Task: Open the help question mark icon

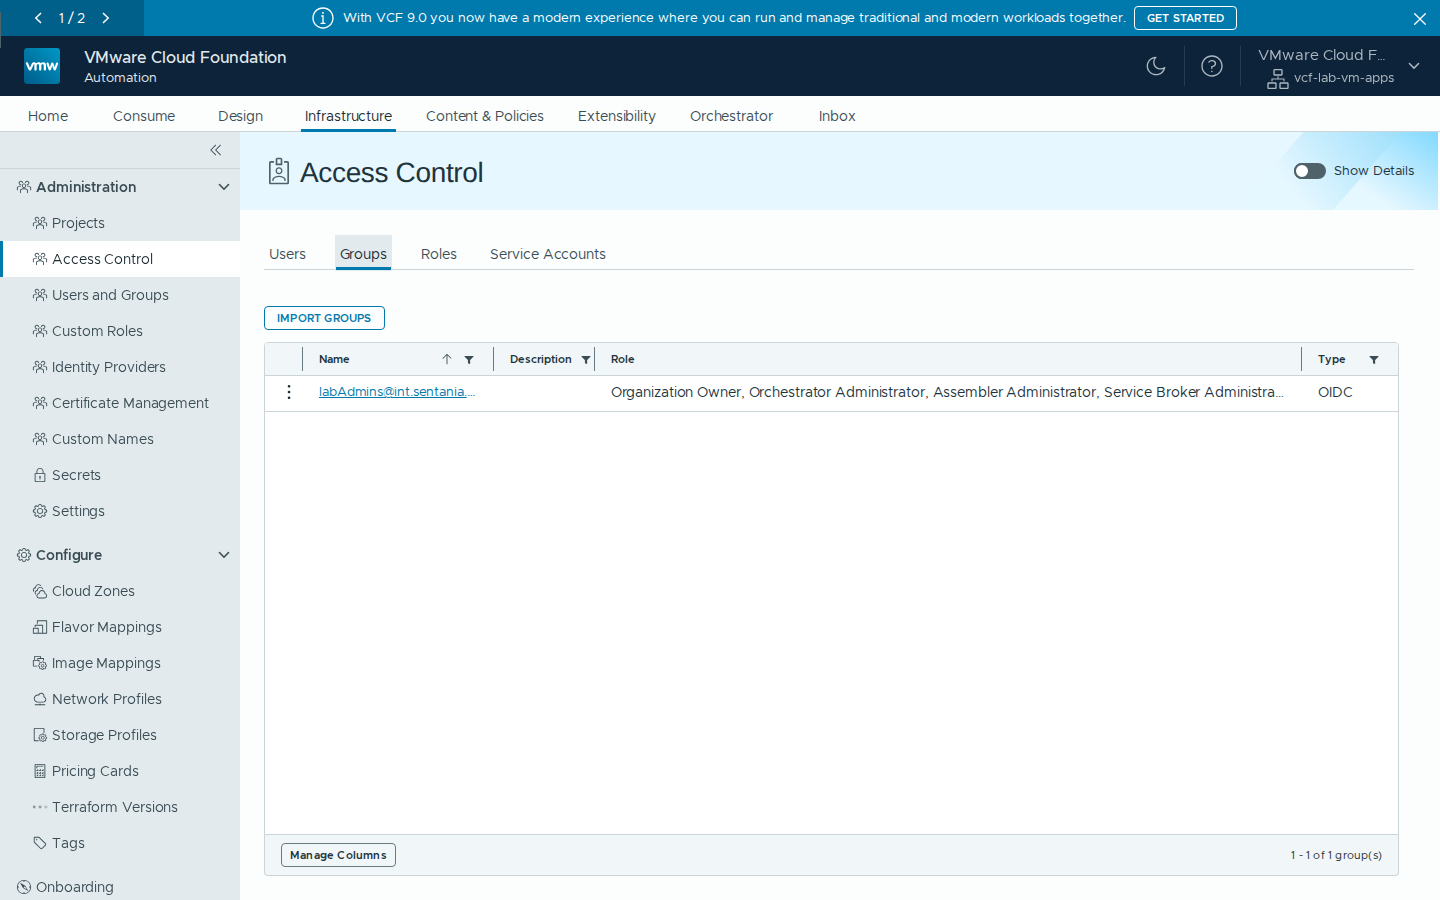Action: tap(1212, 66)
